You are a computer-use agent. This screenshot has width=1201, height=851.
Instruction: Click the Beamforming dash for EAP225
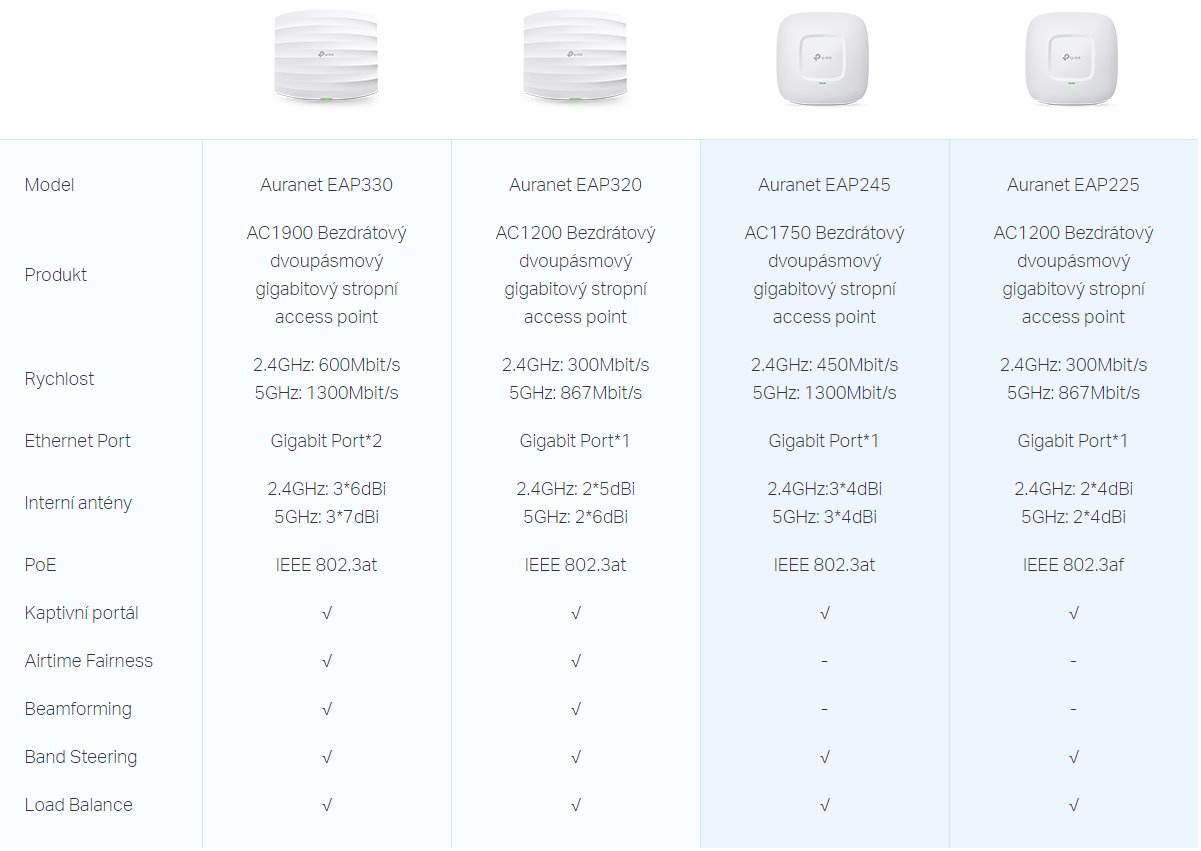coord(1073,709)
